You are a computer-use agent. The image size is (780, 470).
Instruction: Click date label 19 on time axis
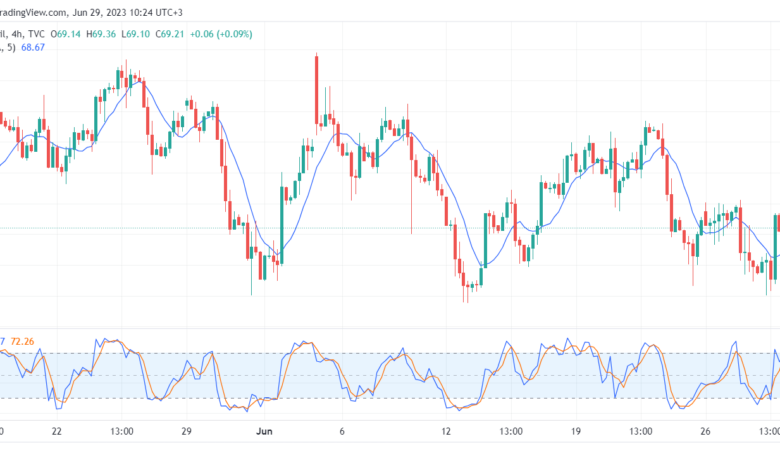click(576, 431)
